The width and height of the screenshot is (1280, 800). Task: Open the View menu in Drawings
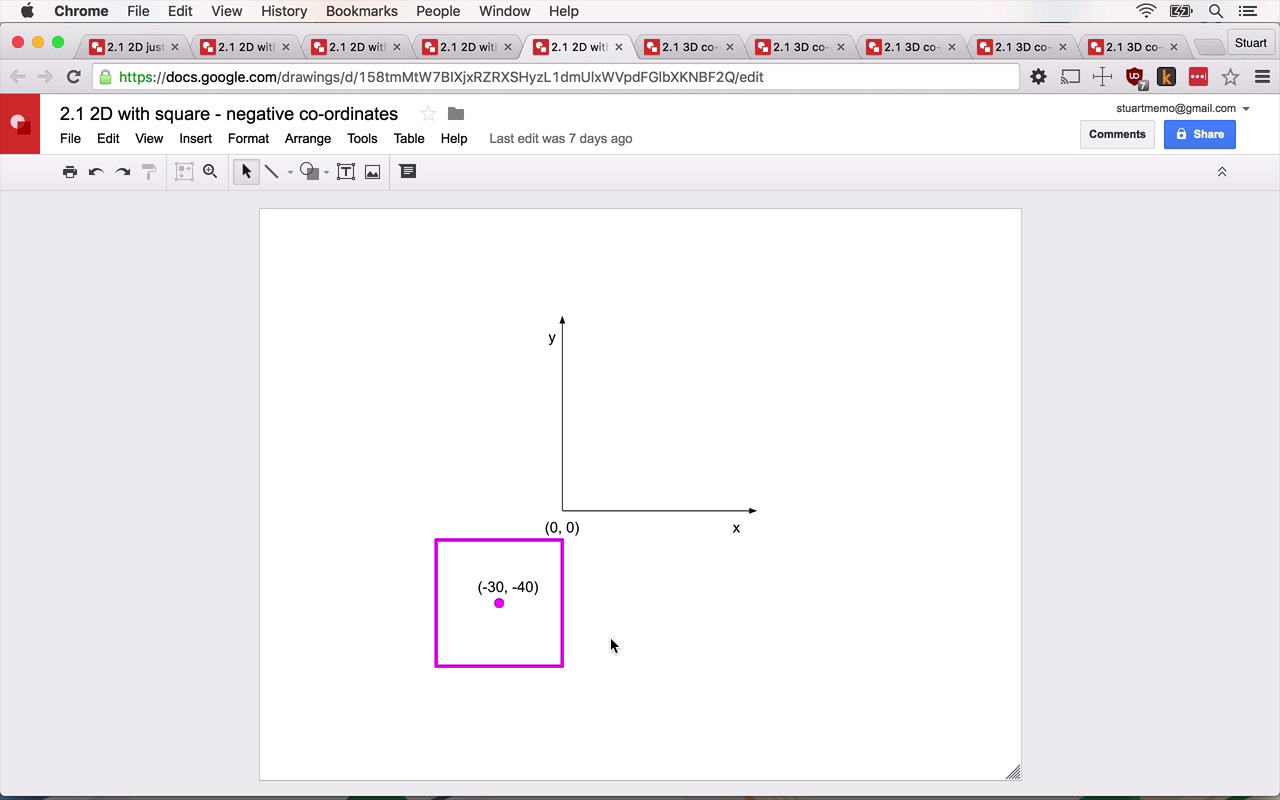pos(149,139)
